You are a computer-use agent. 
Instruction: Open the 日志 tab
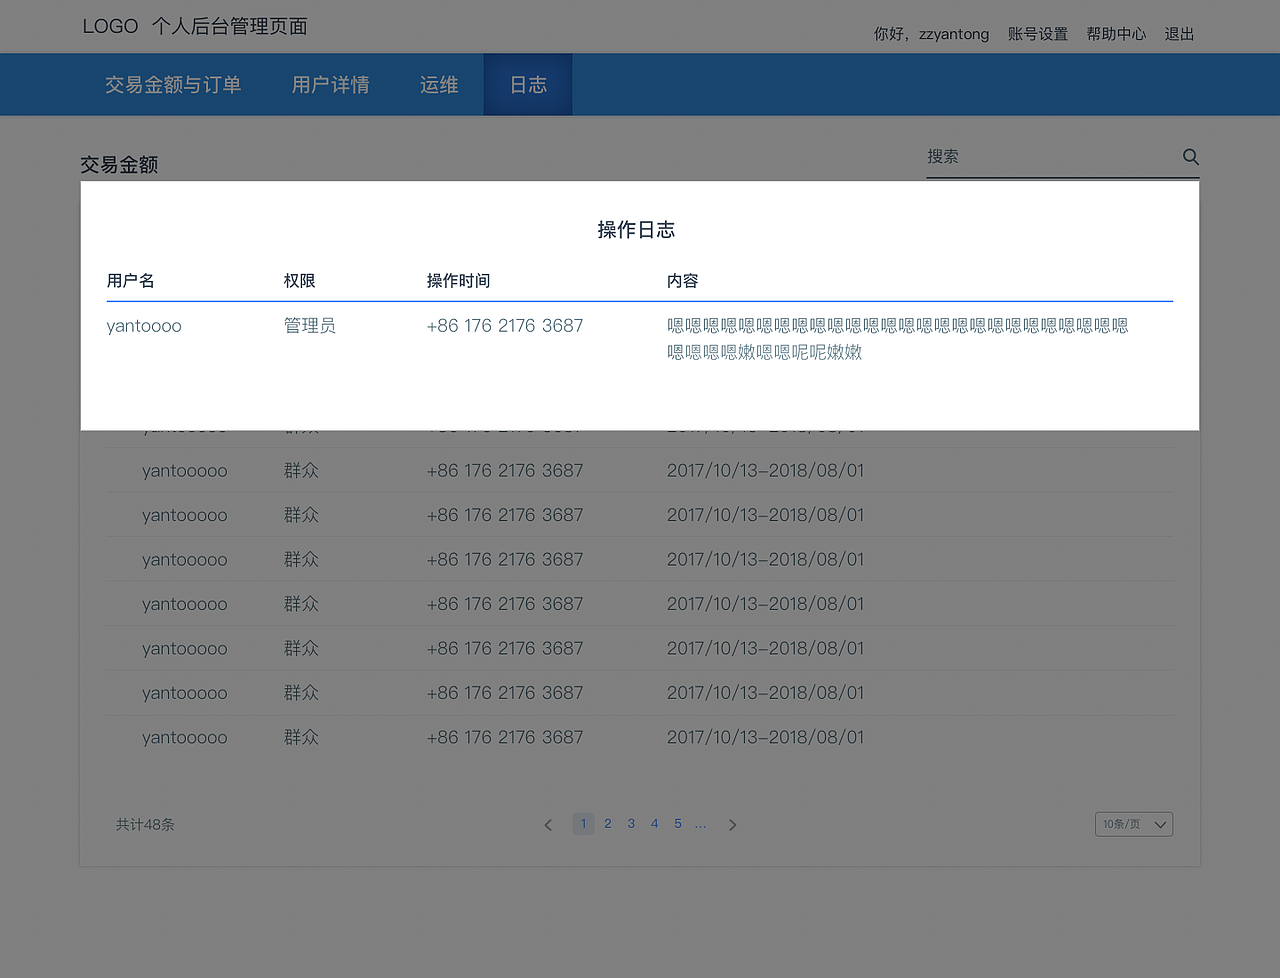point(528,85)
